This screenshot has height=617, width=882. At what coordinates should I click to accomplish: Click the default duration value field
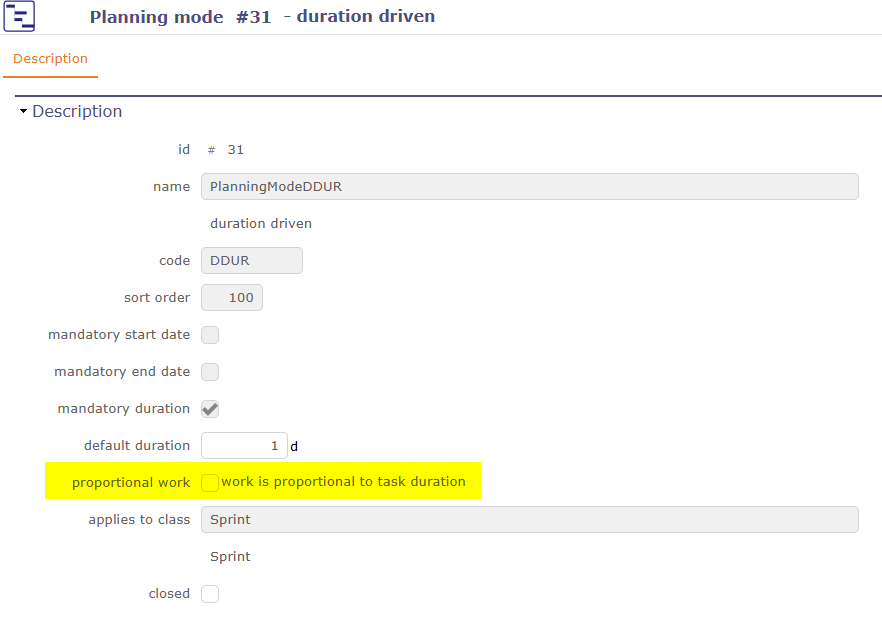click(244, 445)
